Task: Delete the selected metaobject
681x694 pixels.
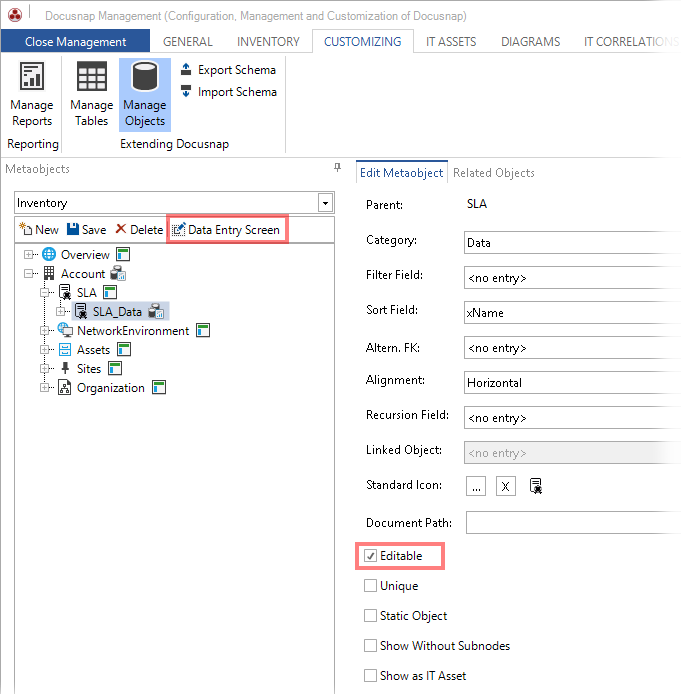Action: 139,229
